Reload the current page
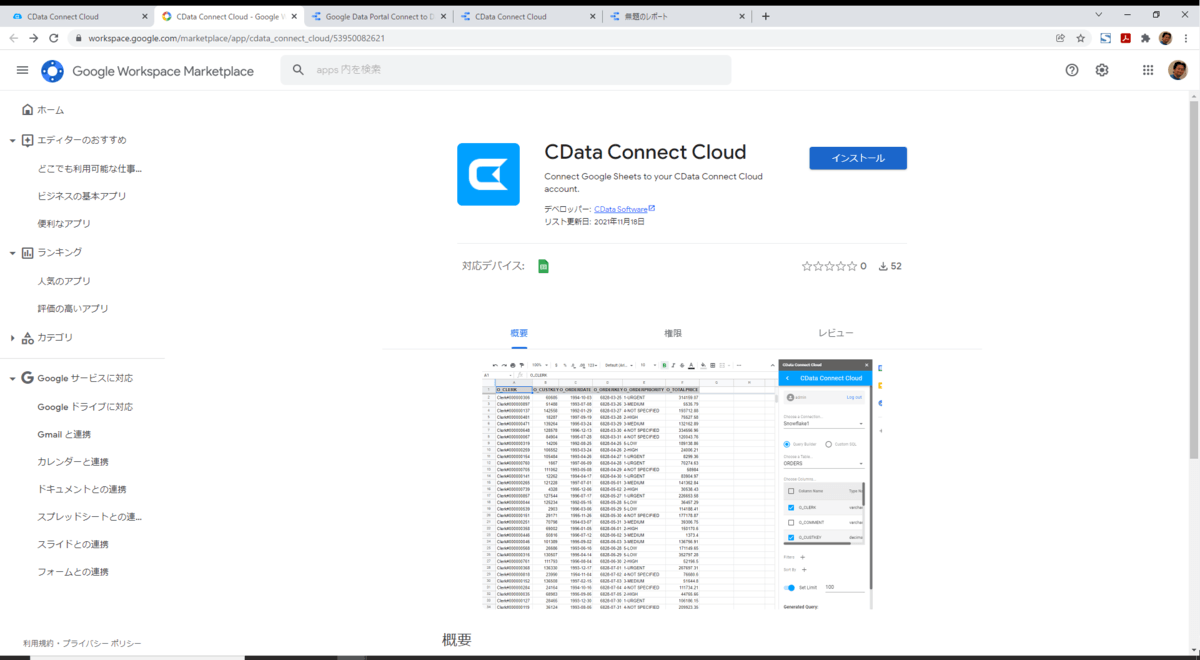1200x660 pixels. pos(55,38)
